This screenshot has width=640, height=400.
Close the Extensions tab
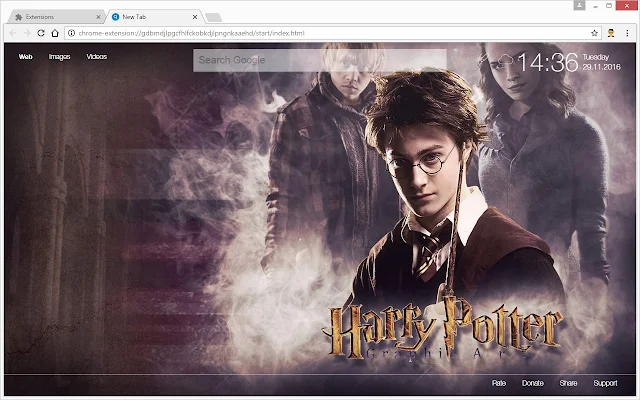click(98, 17)
